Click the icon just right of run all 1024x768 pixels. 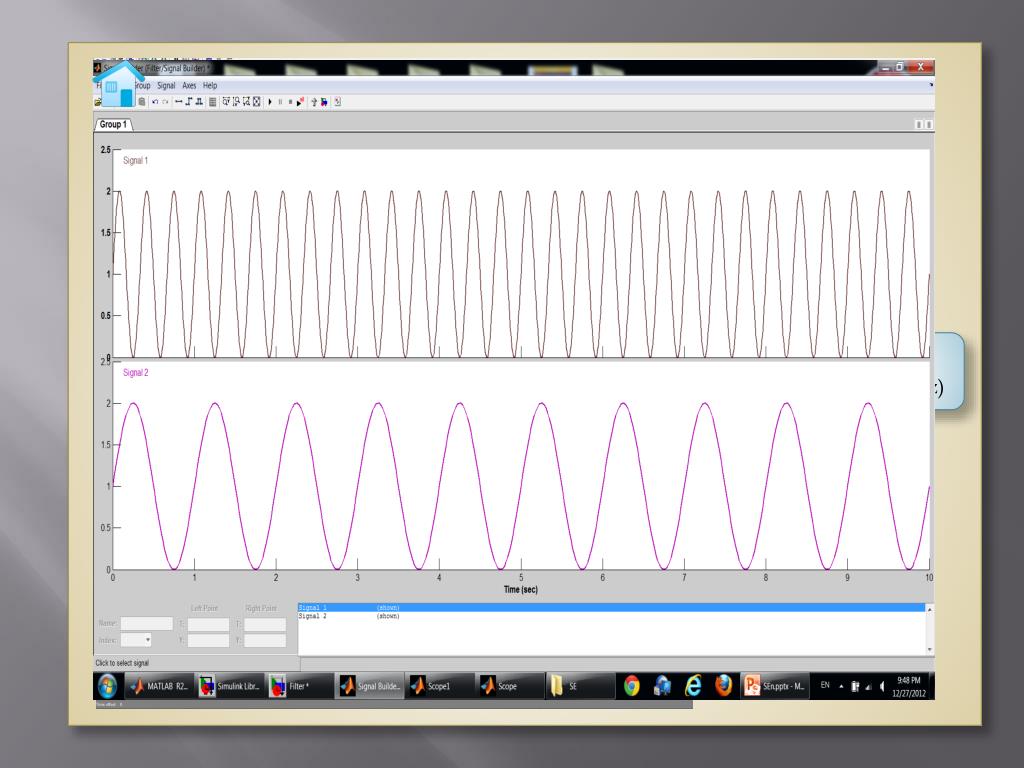(x=313, y=102)
